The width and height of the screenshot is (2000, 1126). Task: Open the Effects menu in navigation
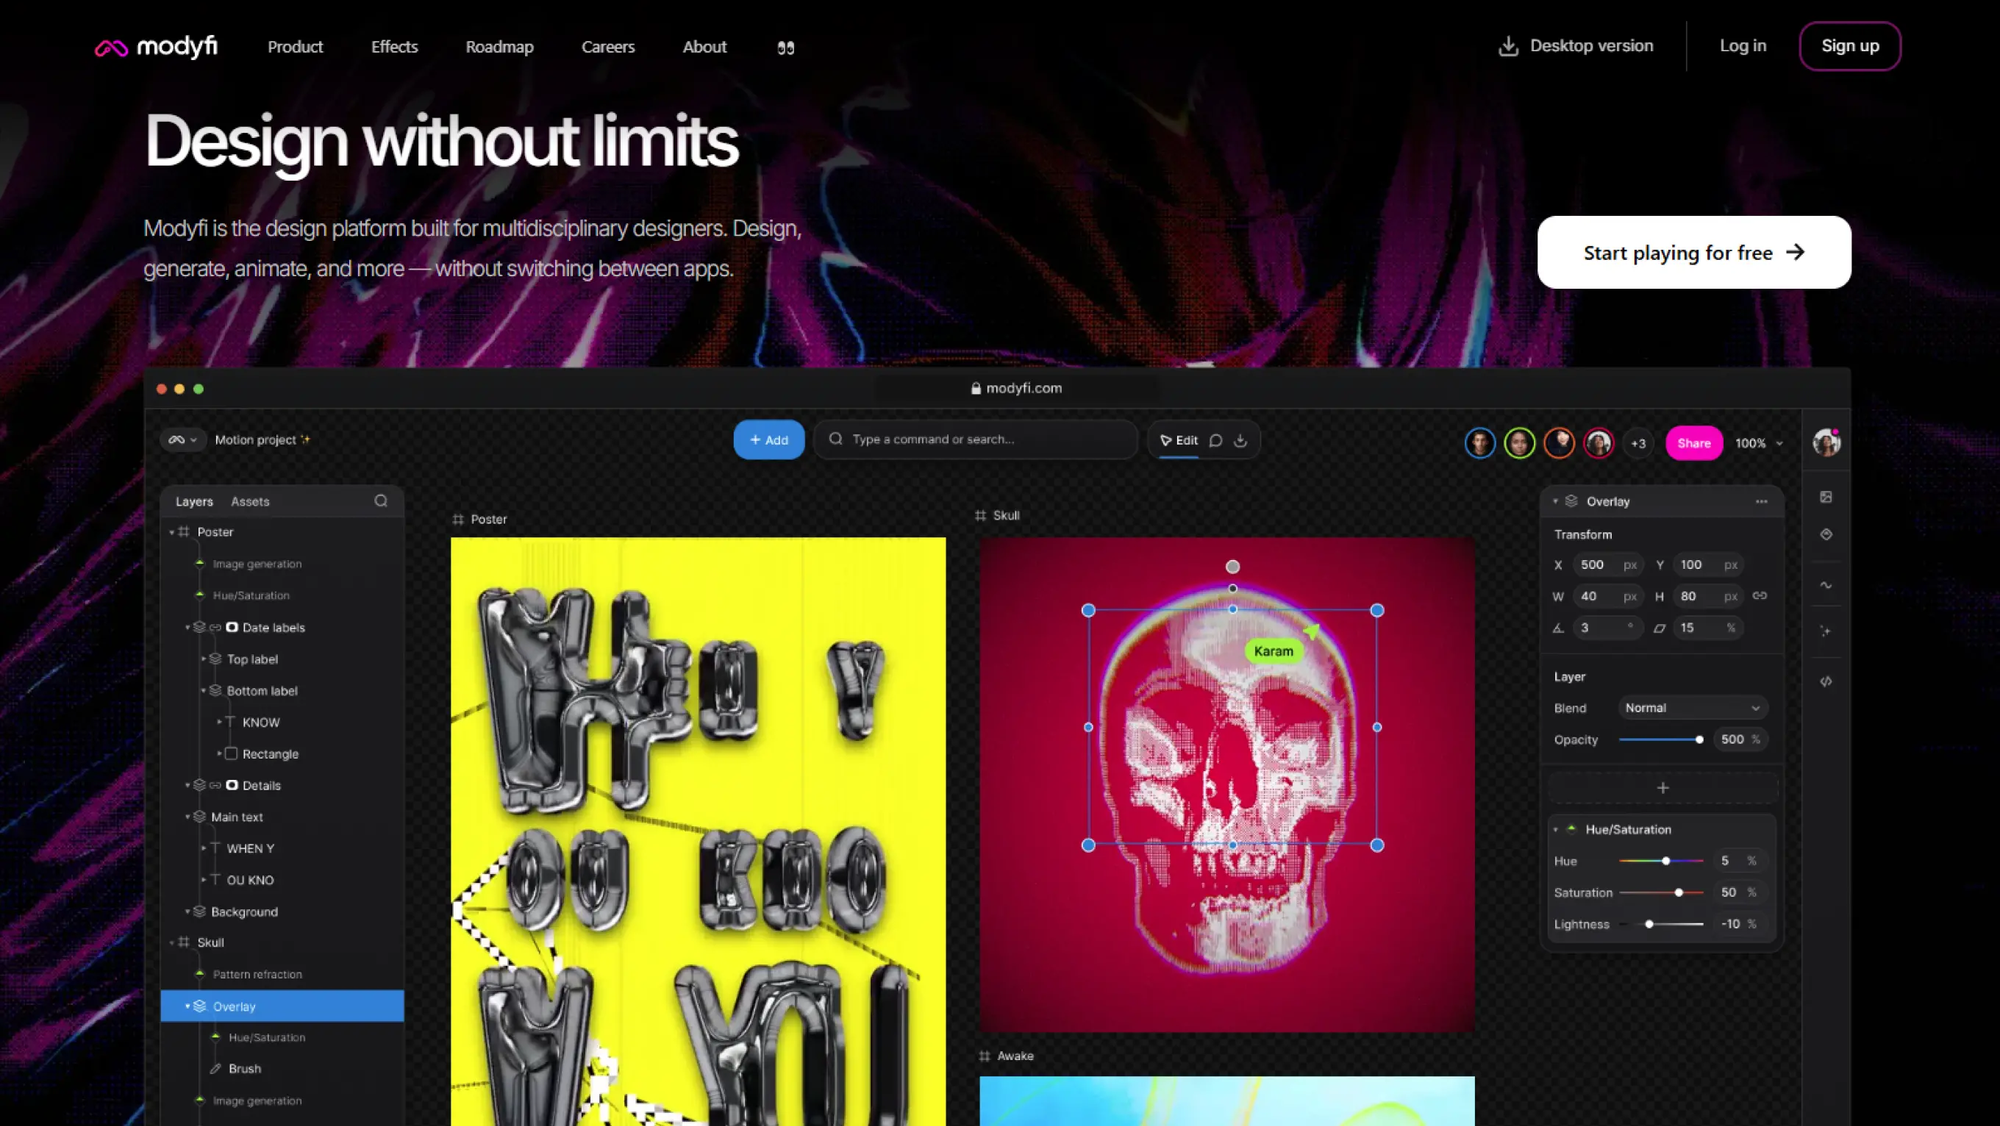coord(394,47)
